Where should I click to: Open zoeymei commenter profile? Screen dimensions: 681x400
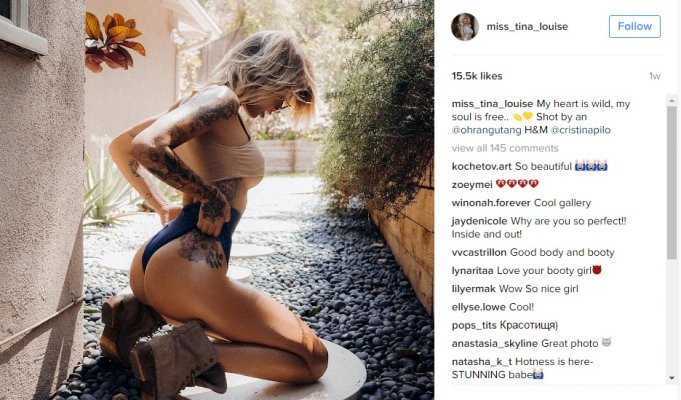[x=472, y=185]
